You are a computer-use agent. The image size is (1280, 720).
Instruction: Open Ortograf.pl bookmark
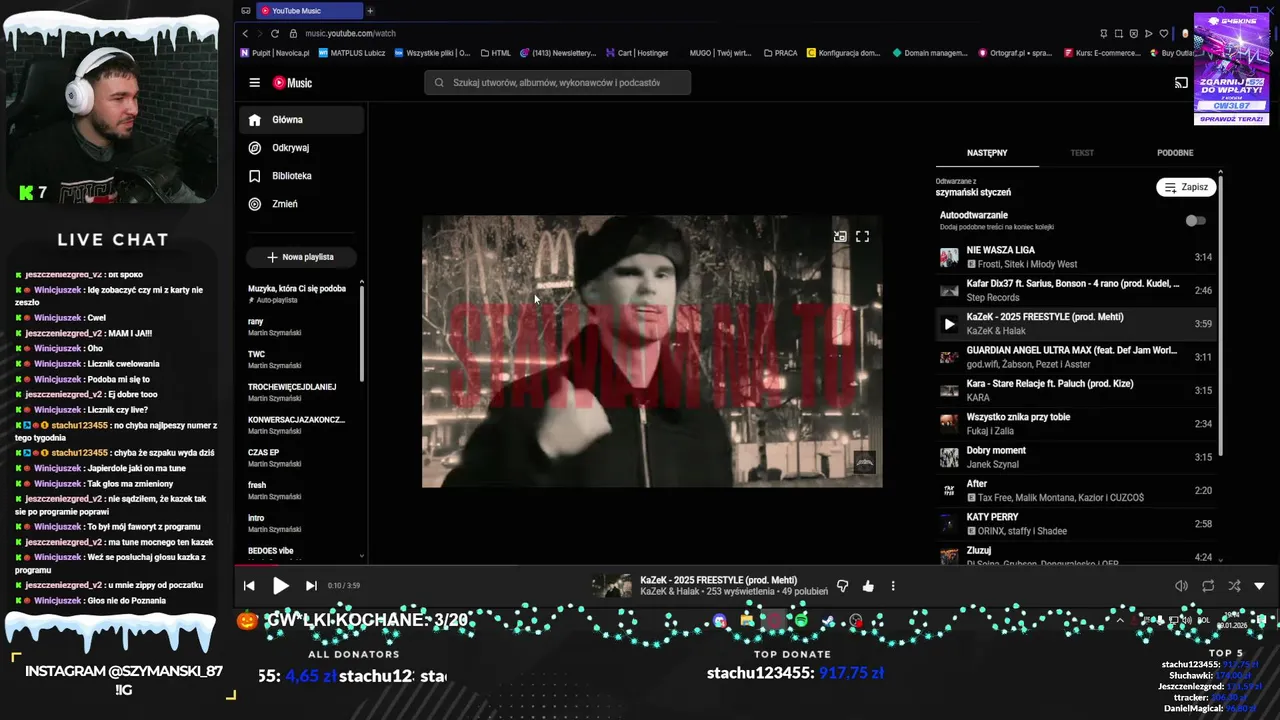click(1015, 53)
